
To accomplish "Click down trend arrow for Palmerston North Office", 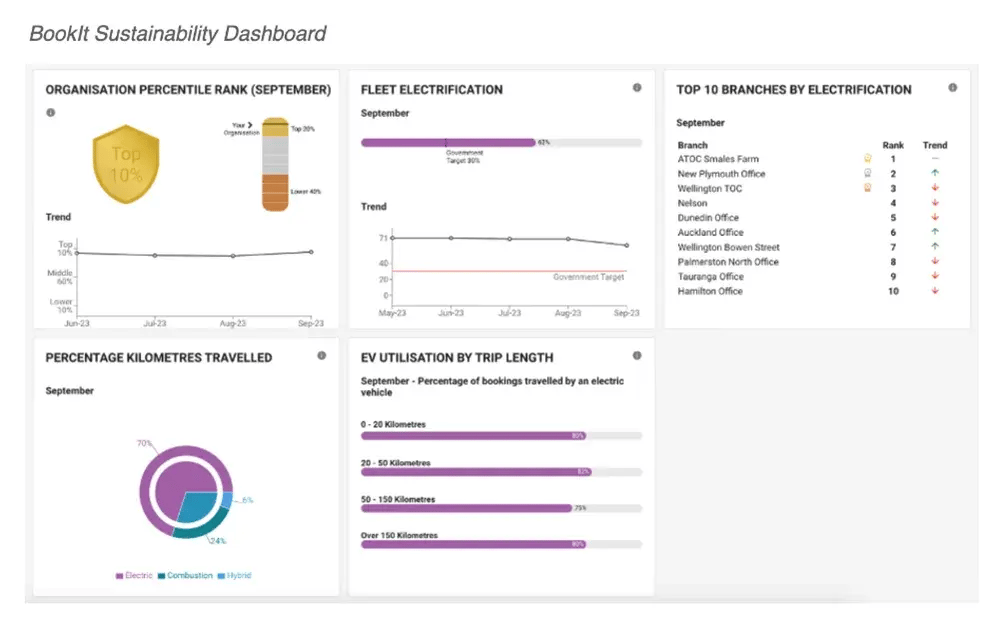I will point(935,261).
